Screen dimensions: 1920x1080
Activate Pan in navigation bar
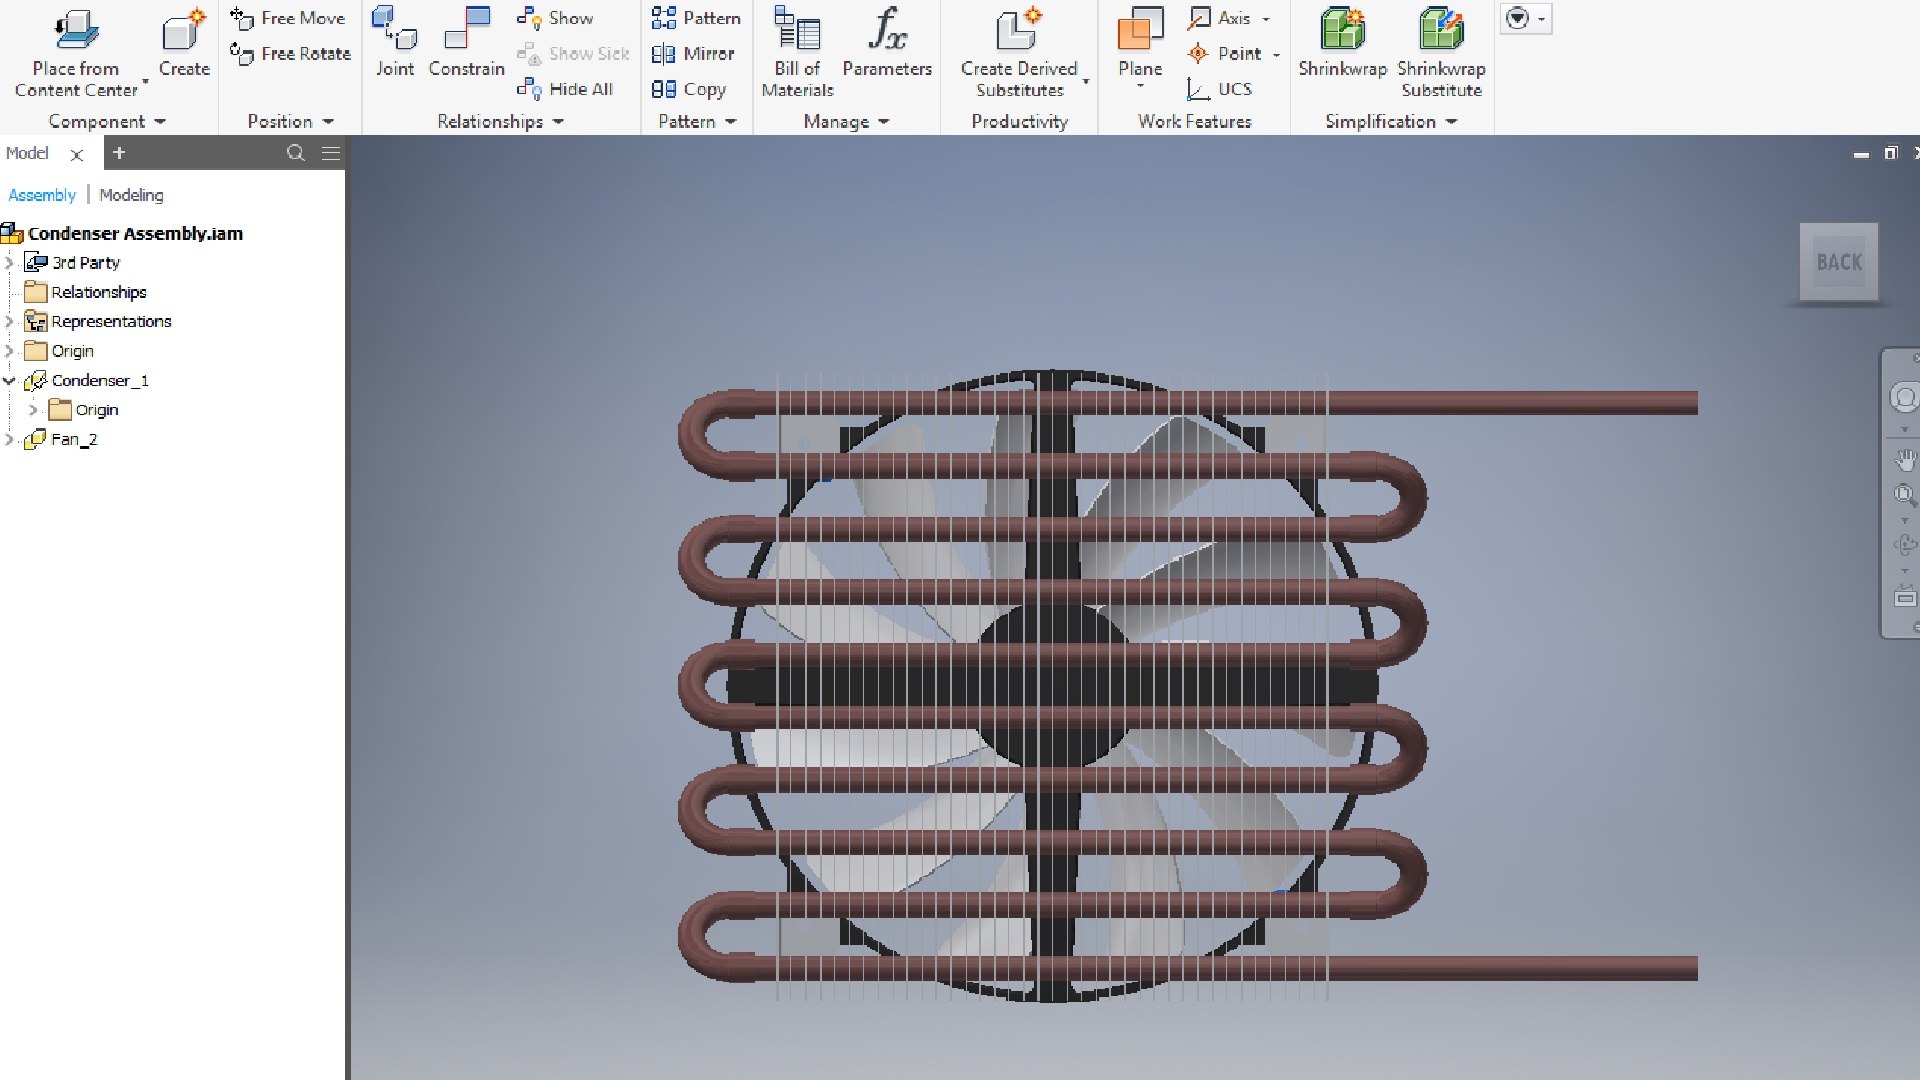point(1905,460)
